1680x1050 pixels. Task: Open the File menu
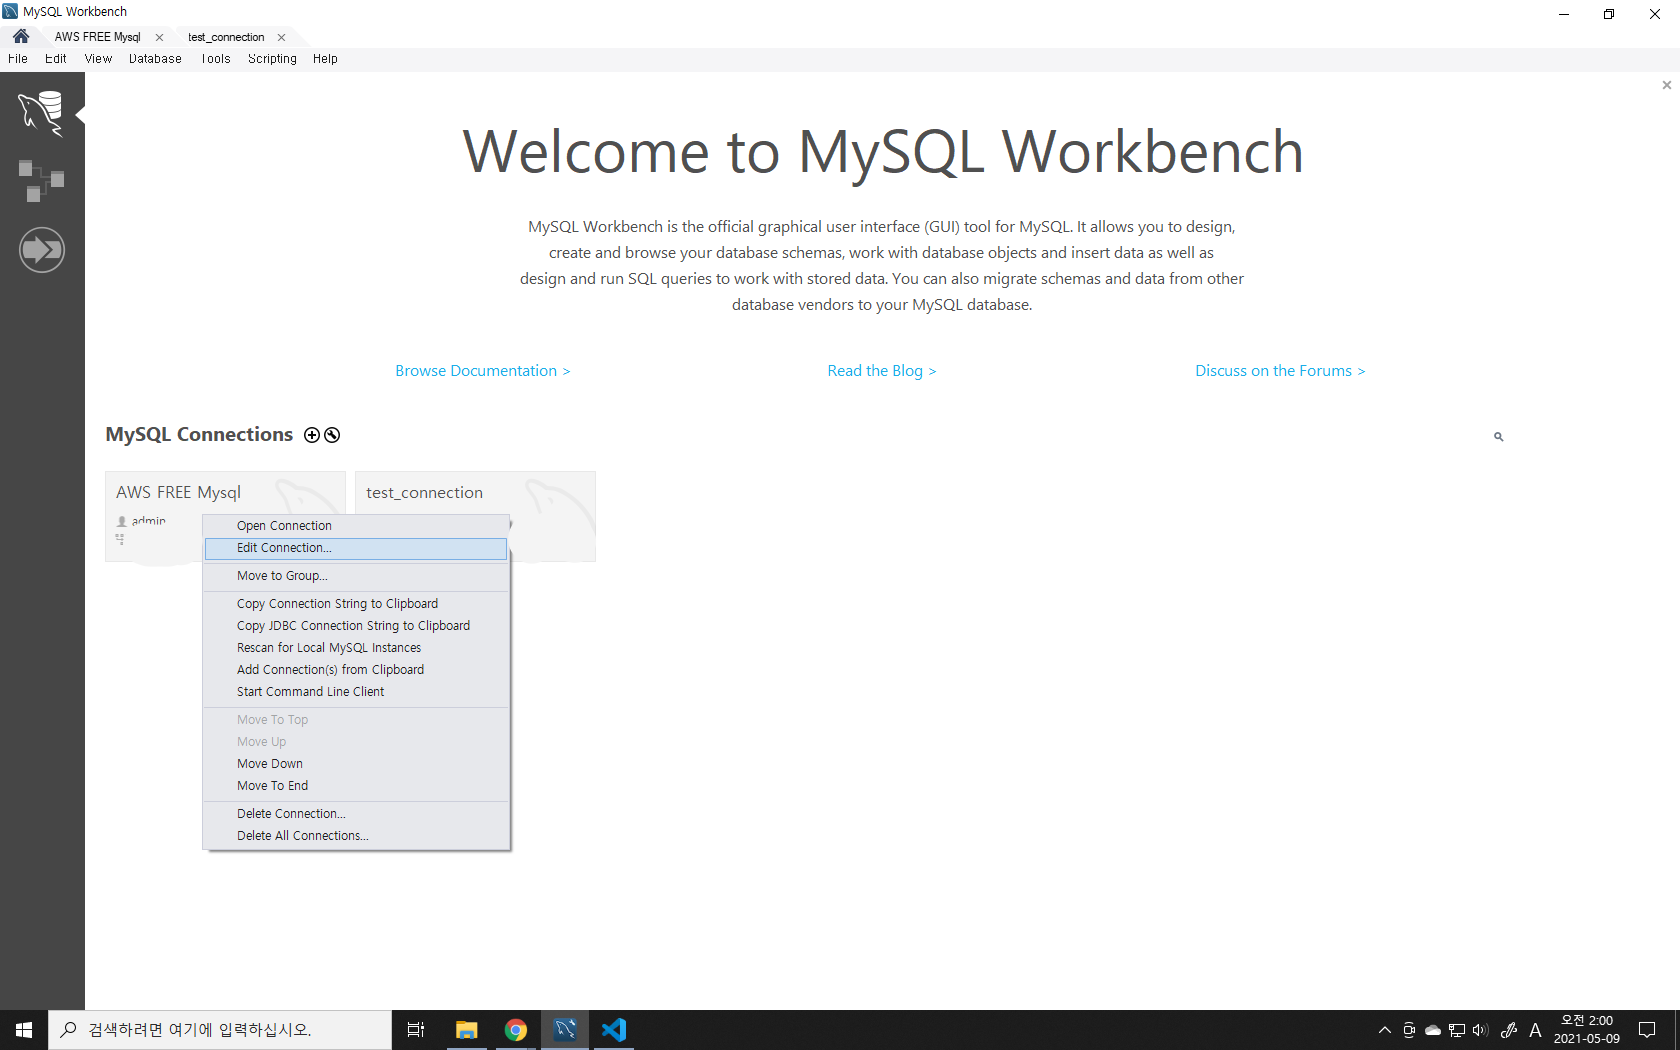[18, 59]
